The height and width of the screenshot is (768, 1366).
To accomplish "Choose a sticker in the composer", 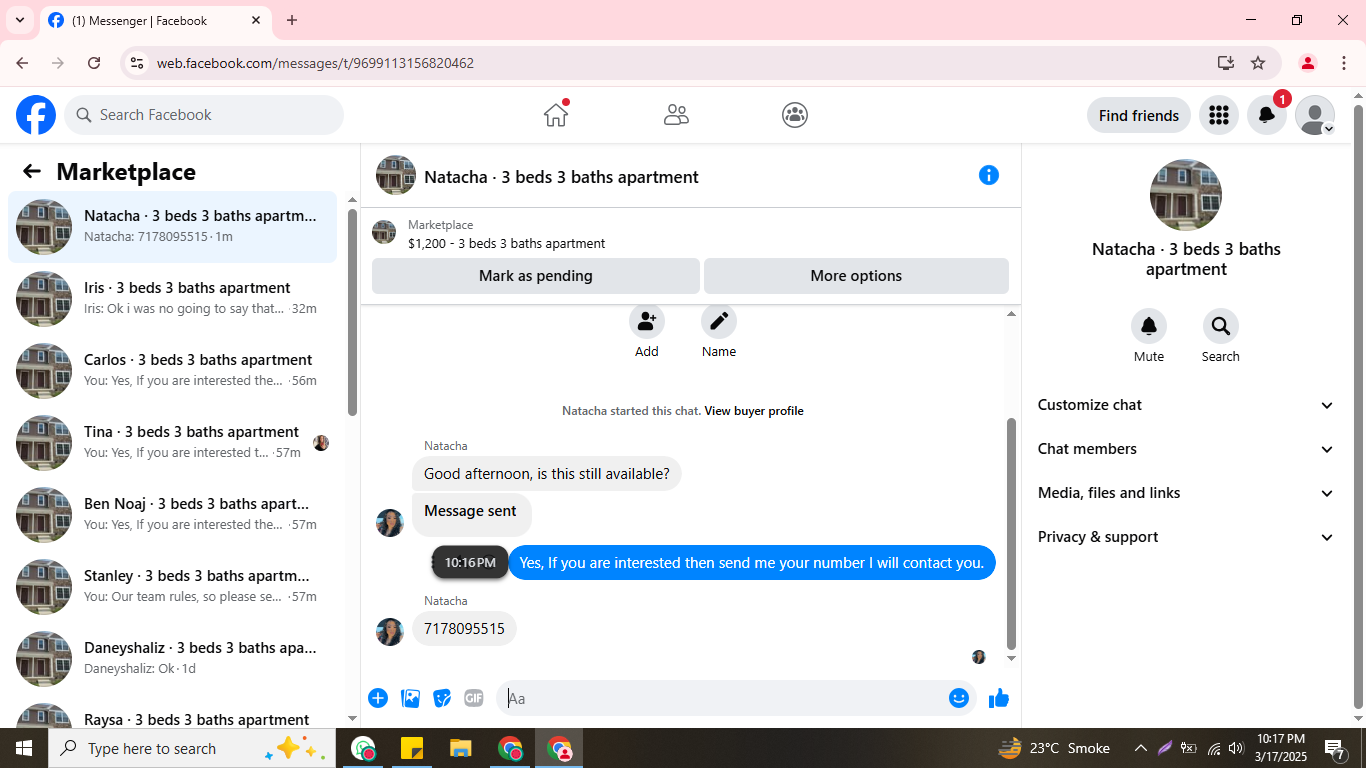I will (442, 698).
